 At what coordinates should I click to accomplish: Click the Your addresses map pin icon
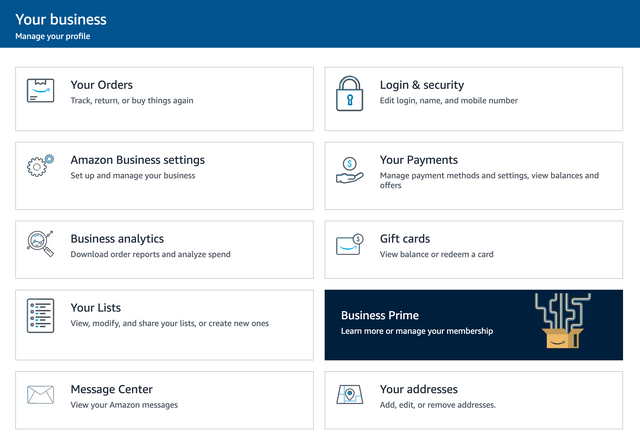pos(350,395)
